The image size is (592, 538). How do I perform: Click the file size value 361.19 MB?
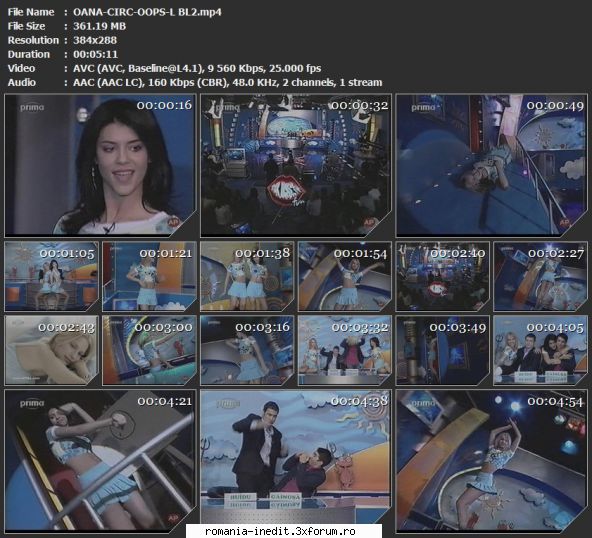100,26
